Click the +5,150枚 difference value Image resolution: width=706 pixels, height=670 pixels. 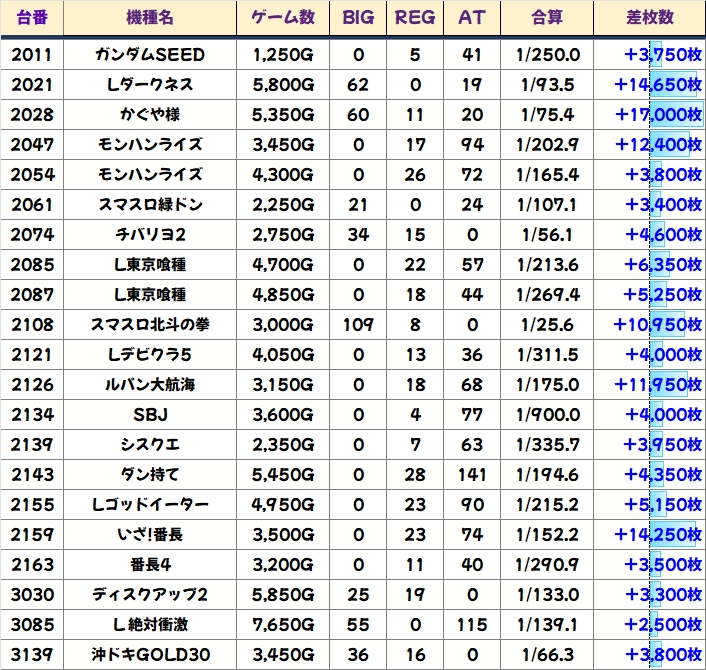[663, 505]
